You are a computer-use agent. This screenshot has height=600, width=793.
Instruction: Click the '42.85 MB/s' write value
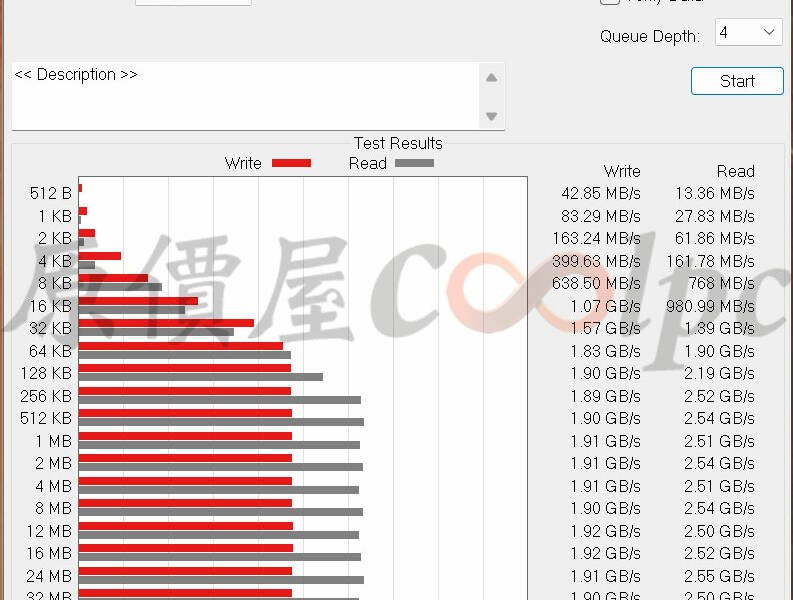pyautogui.click(x=601, y=193)
